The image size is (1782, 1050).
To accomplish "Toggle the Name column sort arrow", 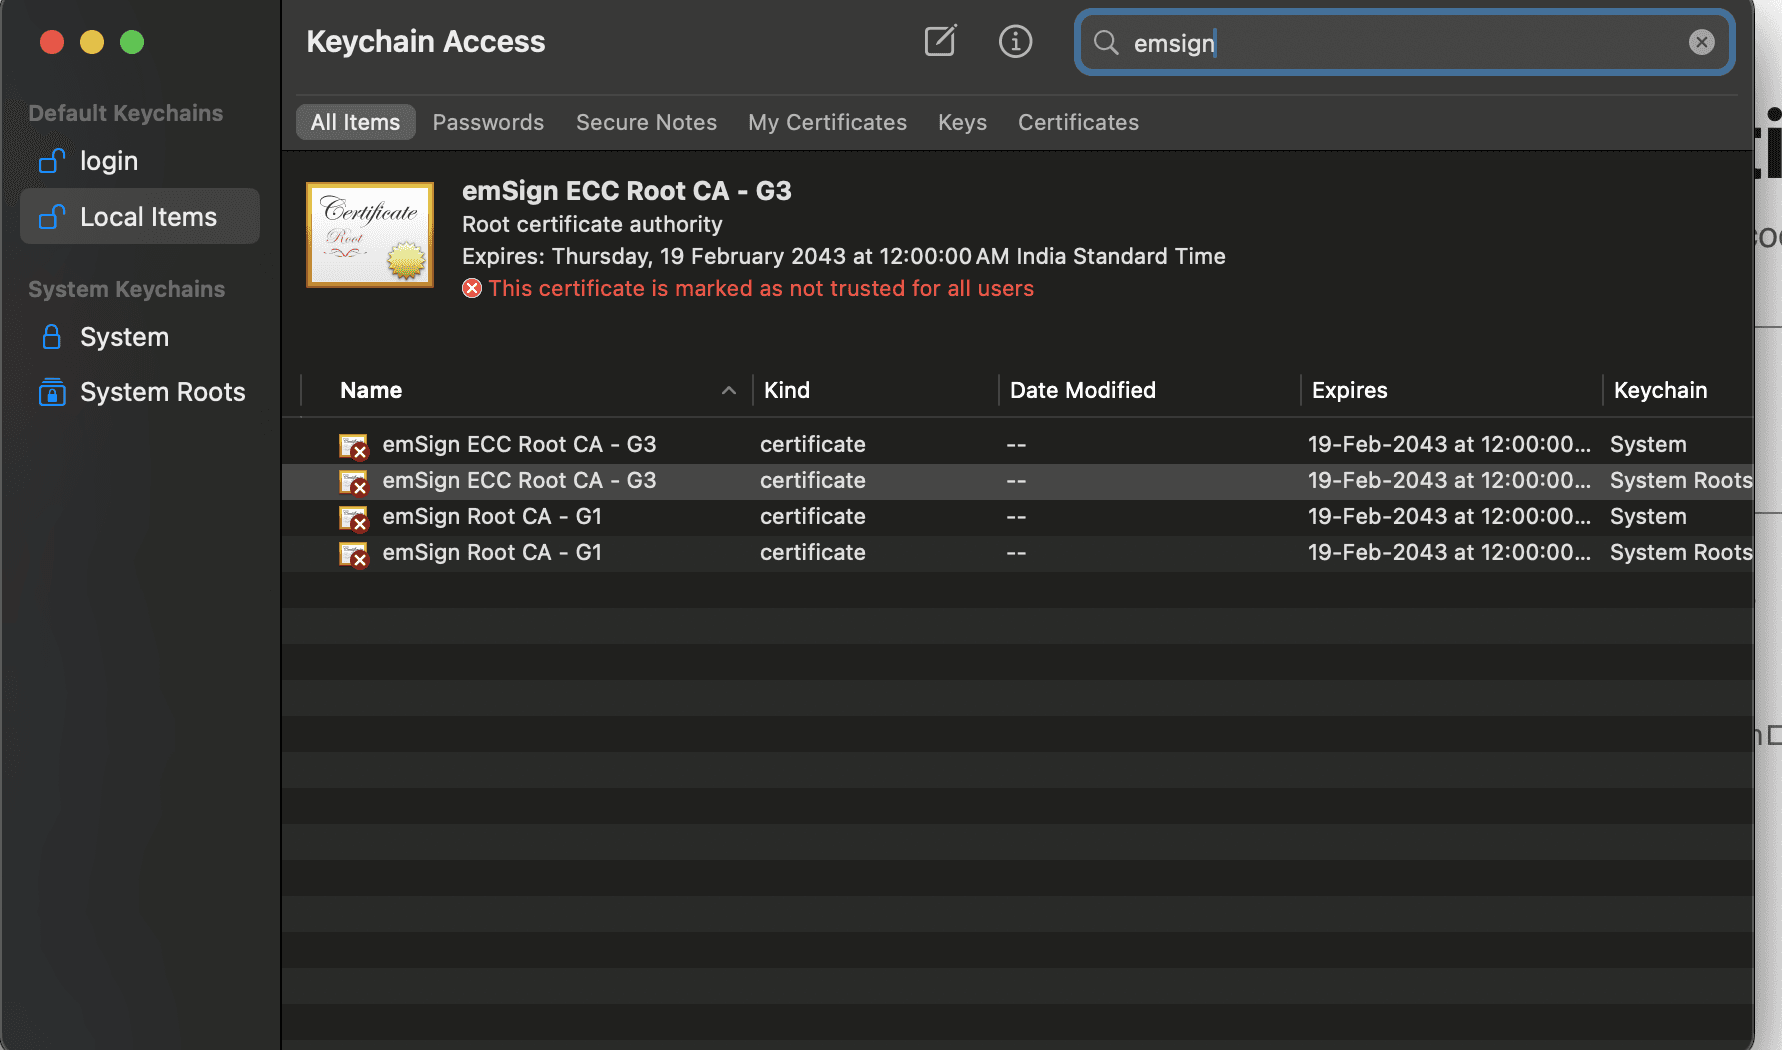I will pos(729,390).
